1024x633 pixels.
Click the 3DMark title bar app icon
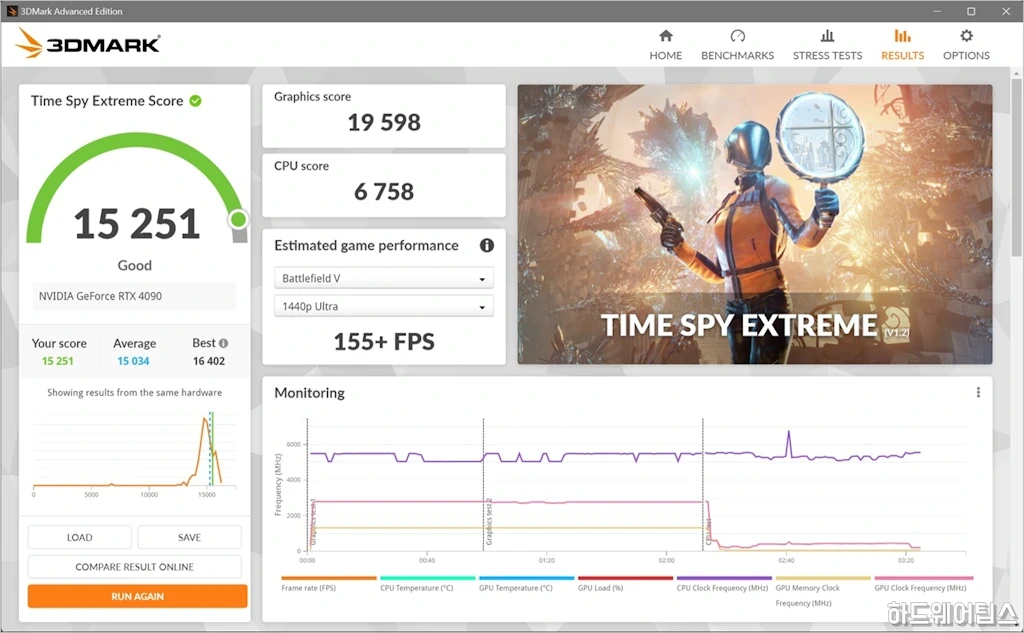12,11
